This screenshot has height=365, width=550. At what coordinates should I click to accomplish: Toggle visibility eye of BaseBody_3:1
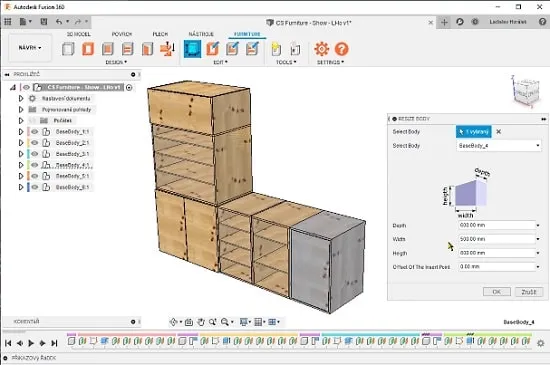click(x=34, y=154)
